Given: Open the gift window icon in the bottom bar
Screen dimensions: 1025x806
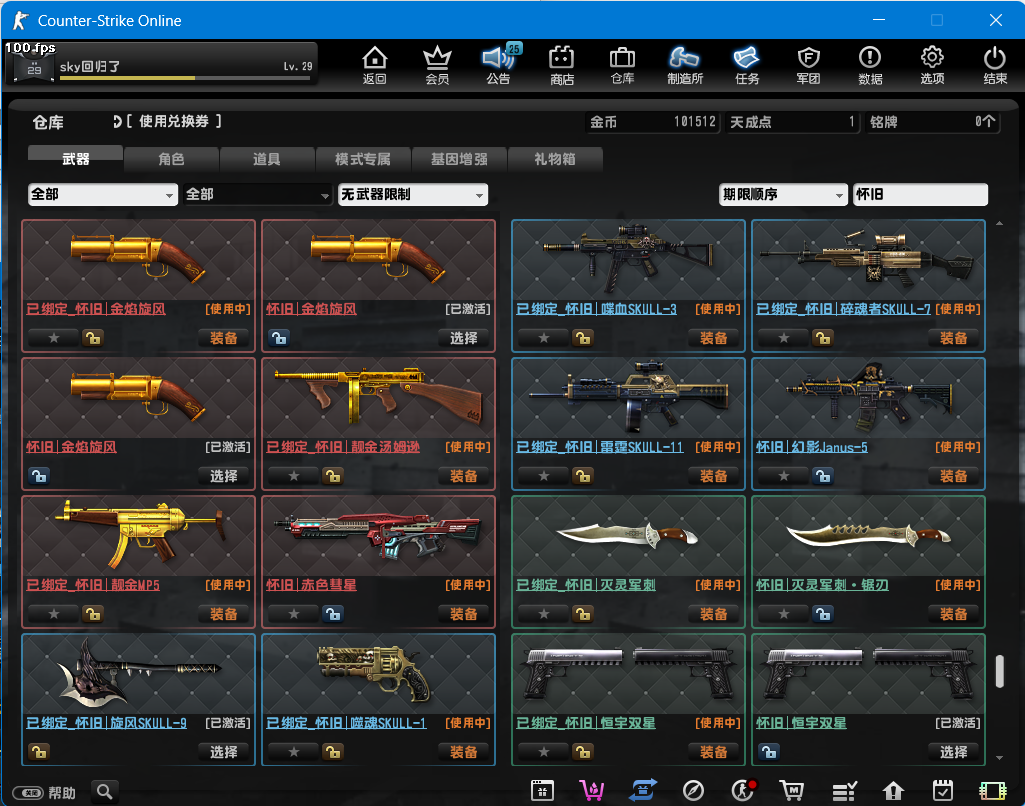Looking at the screenshot, I should pyautogui.click(x=542, y=790).
